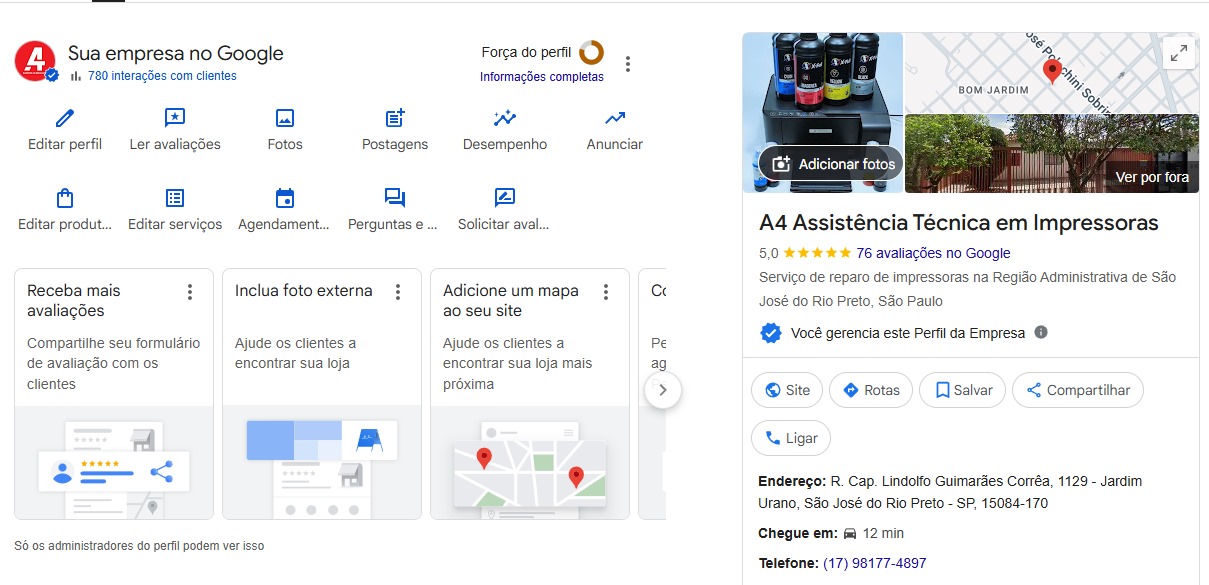Viewport: 1209px width, 585px height.
Task: Open Receba mais avaliações card
Action: 114,394
